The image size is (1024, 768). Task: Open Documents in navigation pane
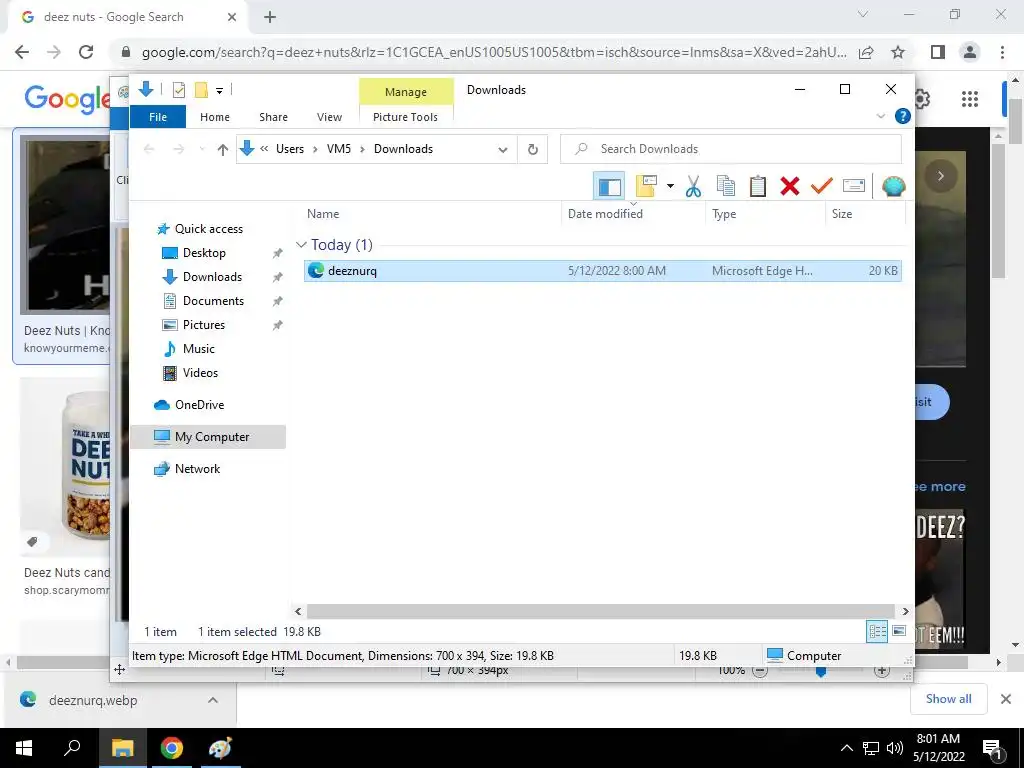coord(213,301)
